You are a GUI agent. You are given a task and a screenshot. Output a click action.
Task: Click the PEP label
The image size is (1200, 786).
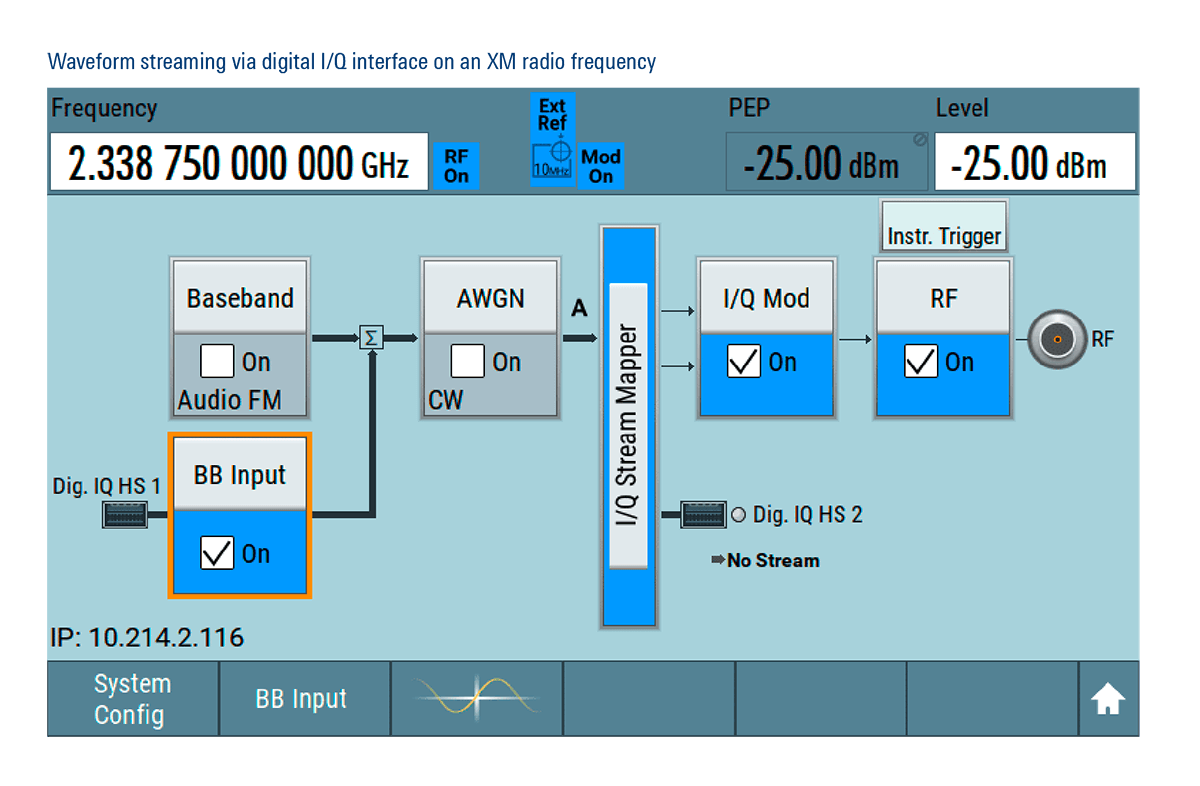click(x=749, y=107)
